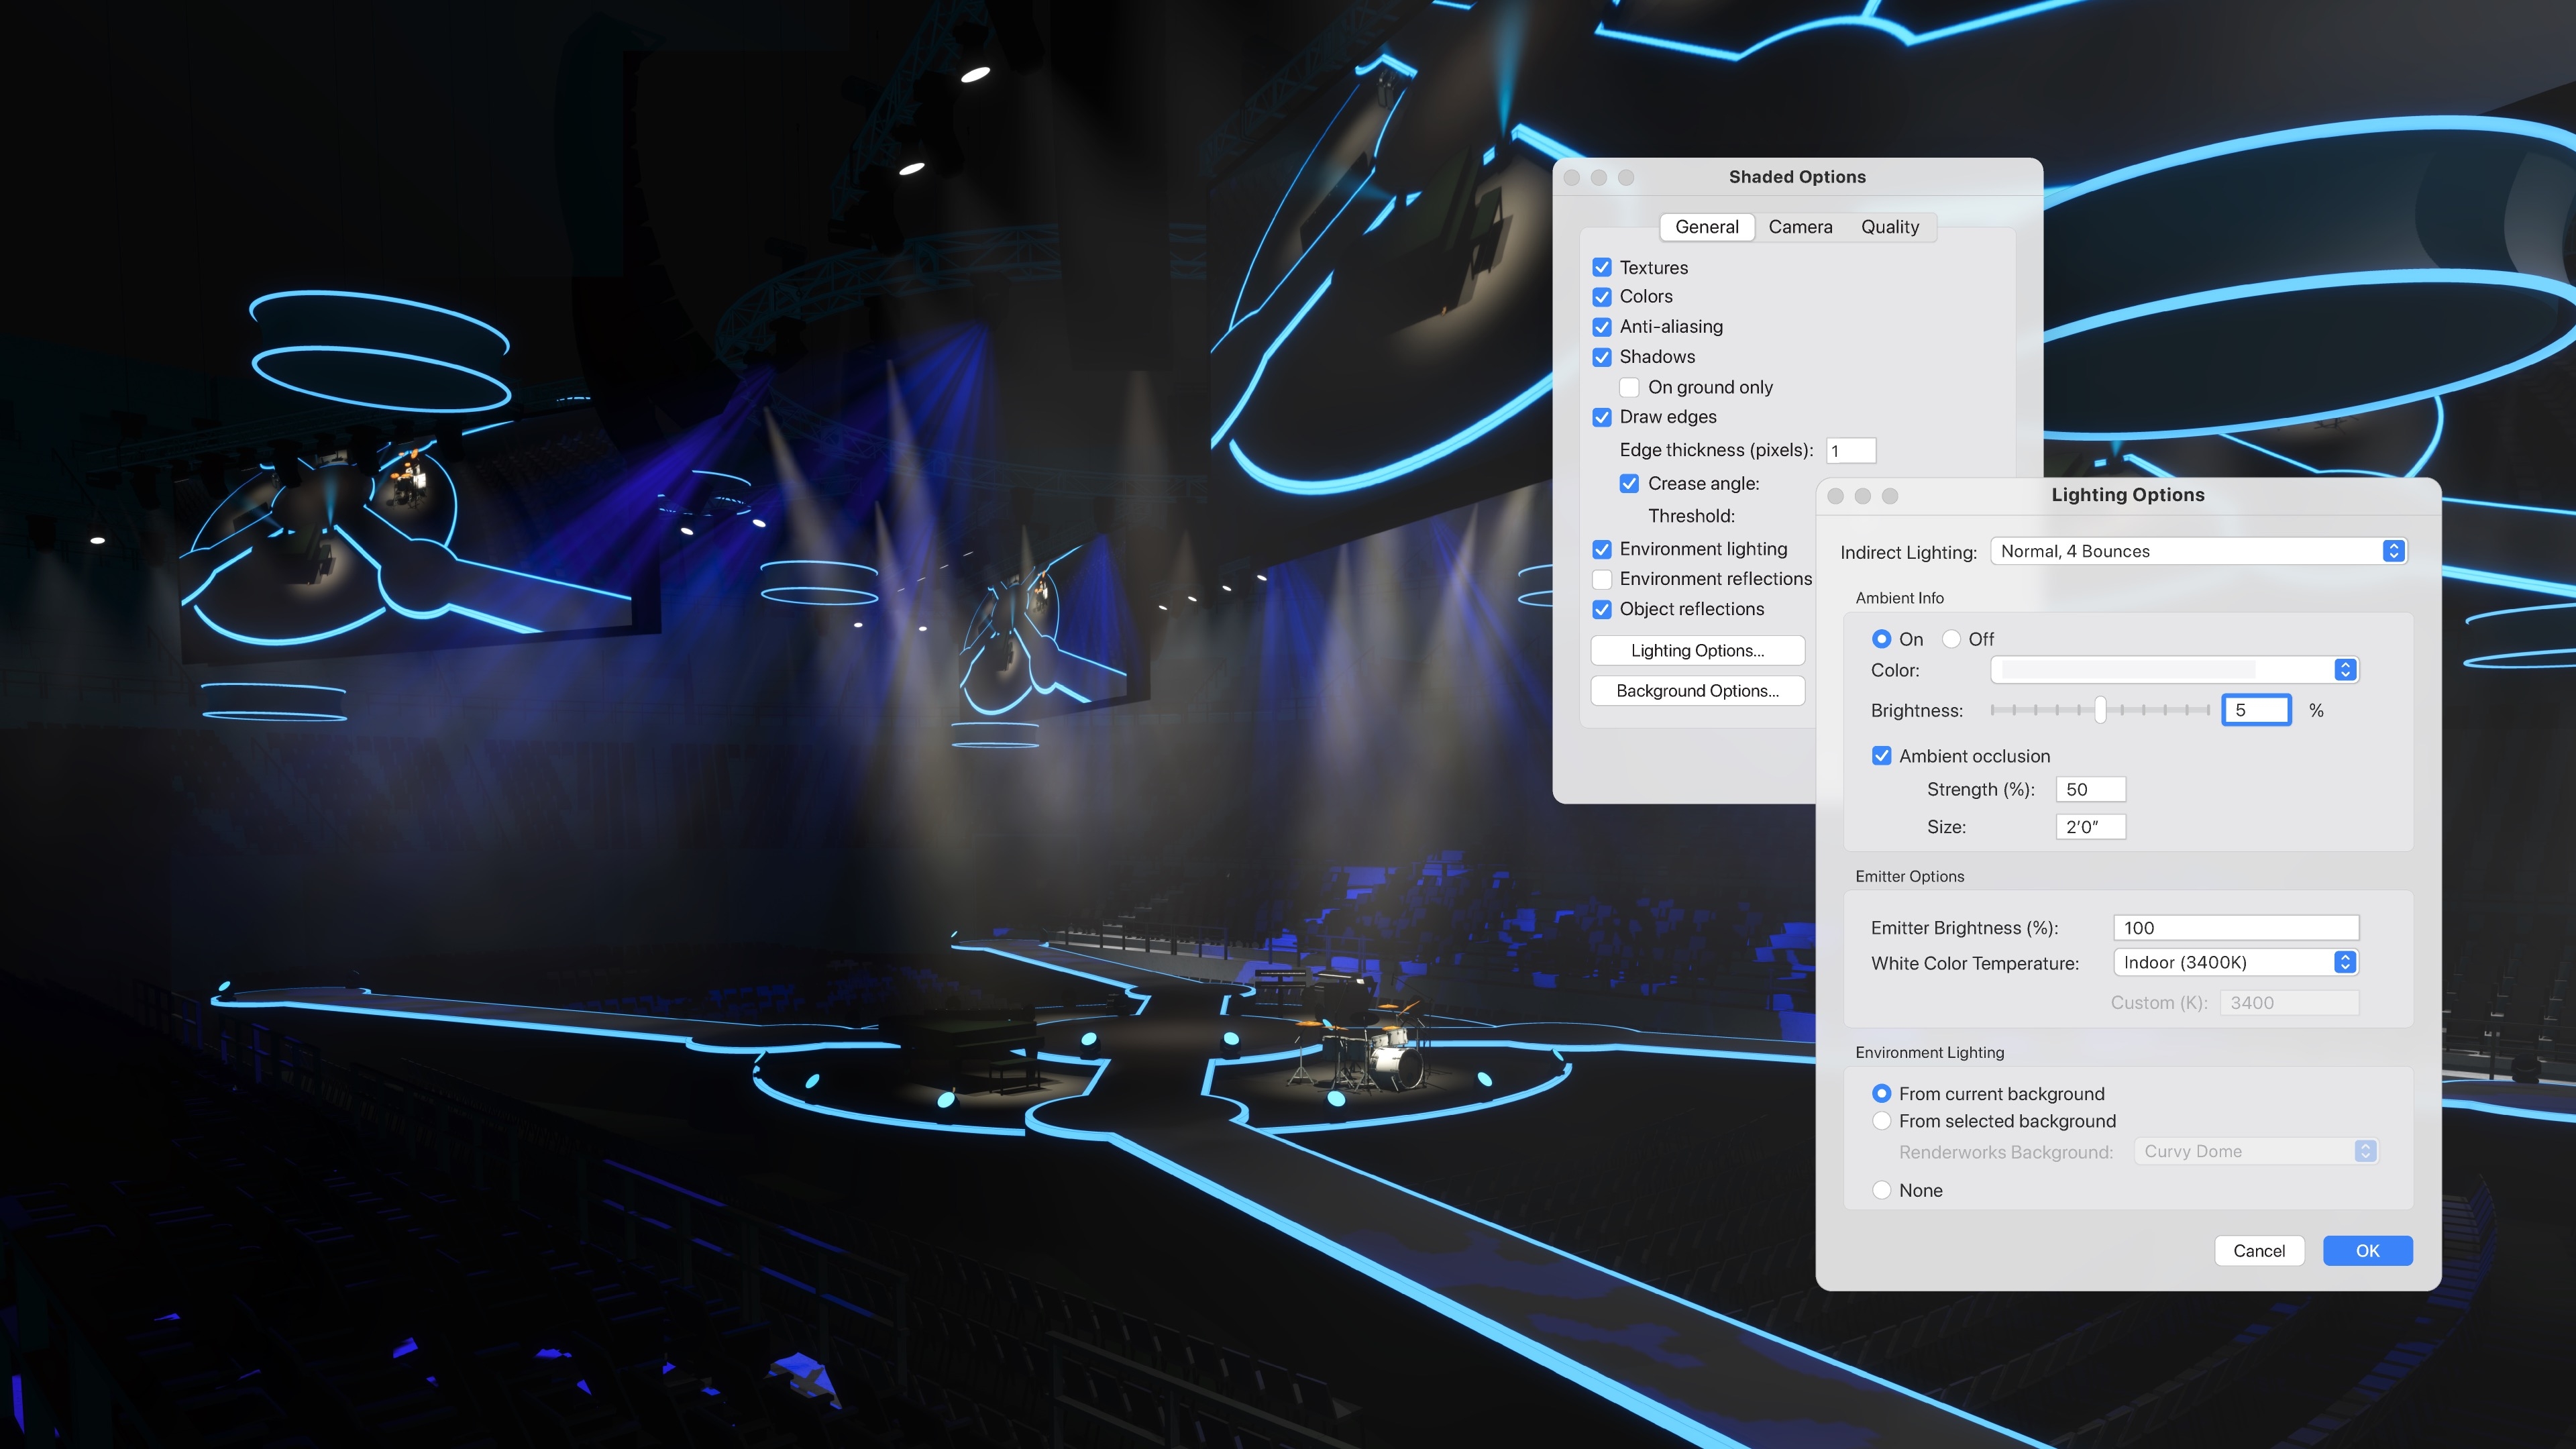Uncheck Ambient occlusion

tap(1881, 756)
